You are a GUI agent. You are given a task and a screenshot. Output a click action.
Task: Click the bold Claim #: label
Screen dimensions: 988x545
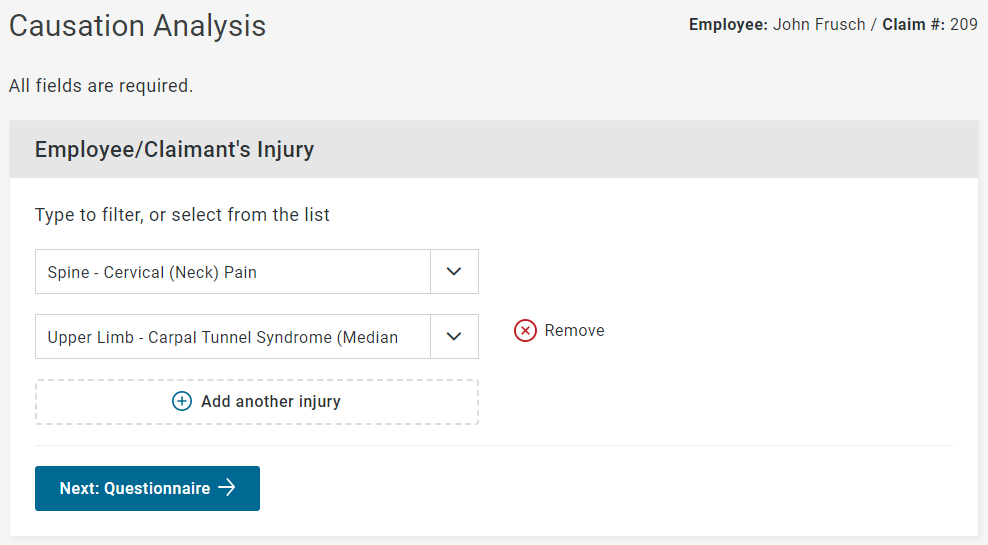[913, 25]
